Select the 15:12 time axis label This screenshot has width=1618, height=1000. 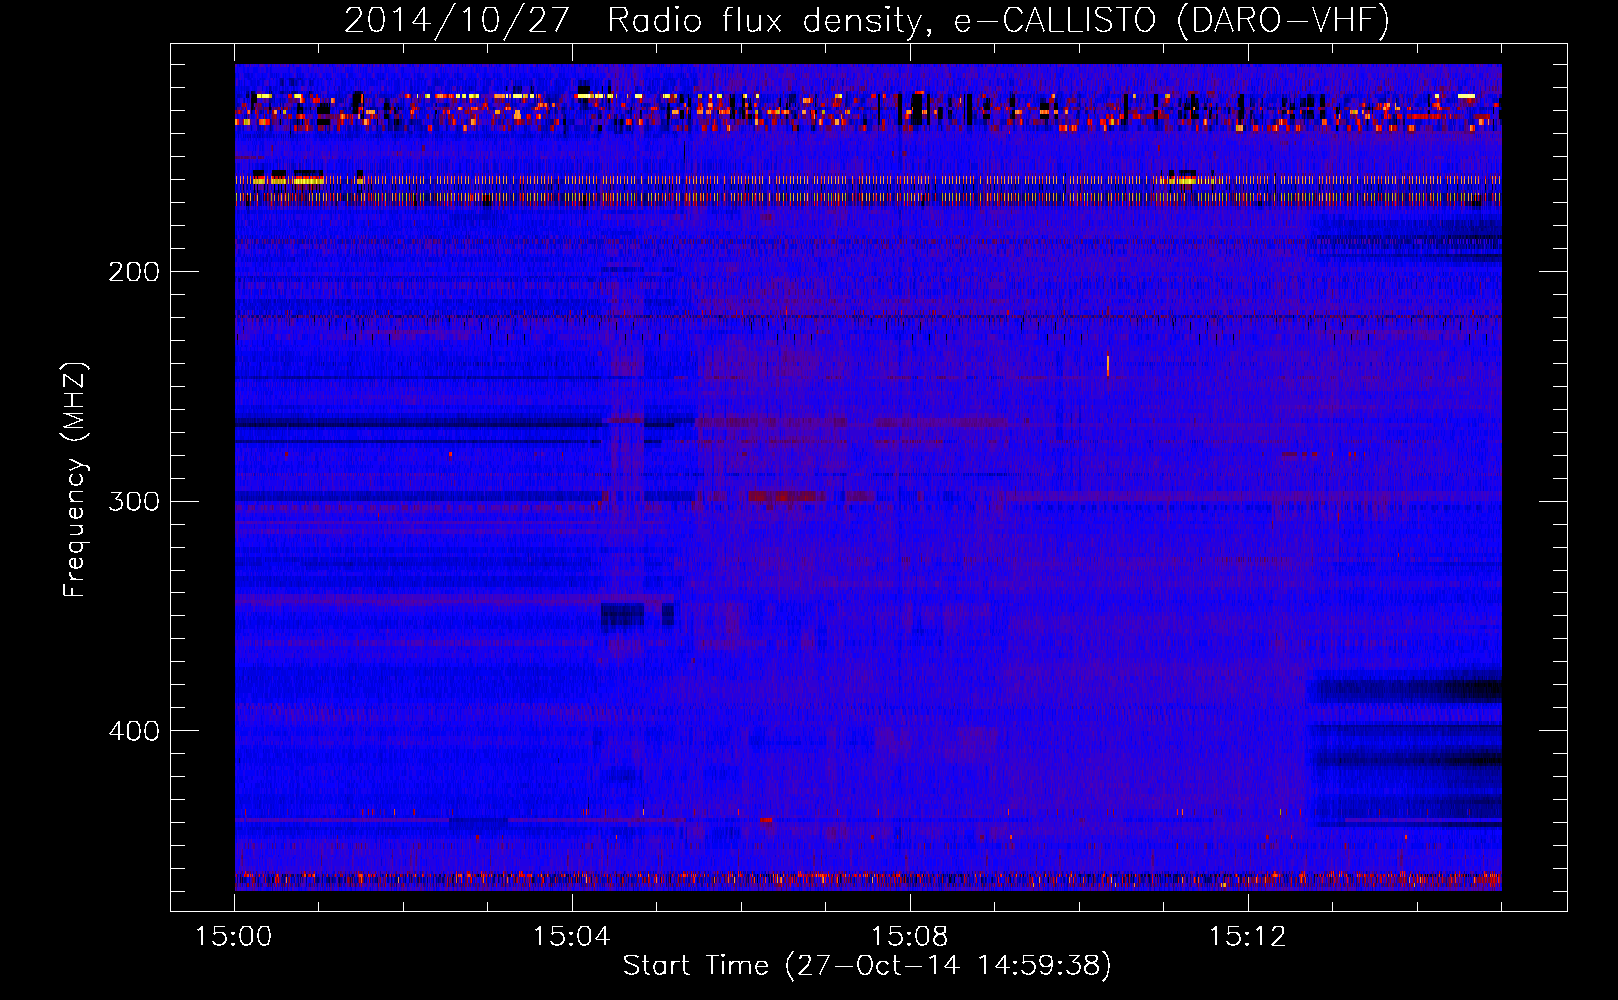coord(1247,937)
